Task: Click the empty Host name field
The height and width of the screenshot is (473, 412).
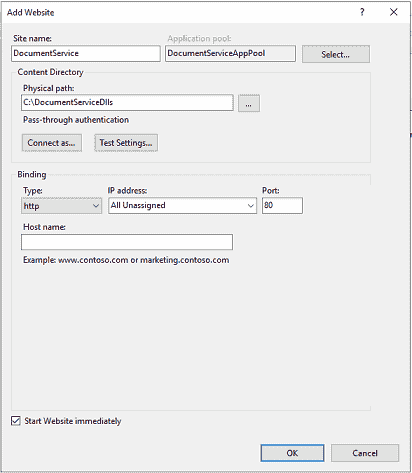Action: point(127,242)
